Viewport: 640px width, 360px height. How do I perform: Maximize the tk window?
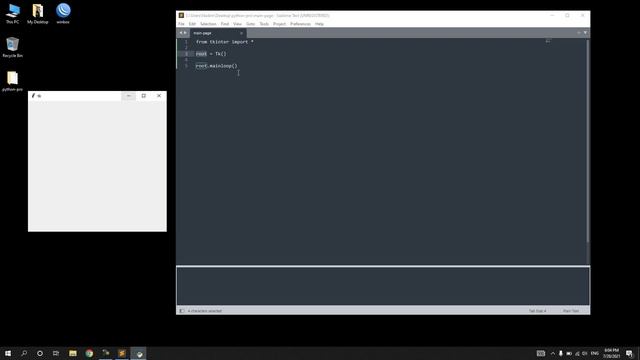coord(144,96)
